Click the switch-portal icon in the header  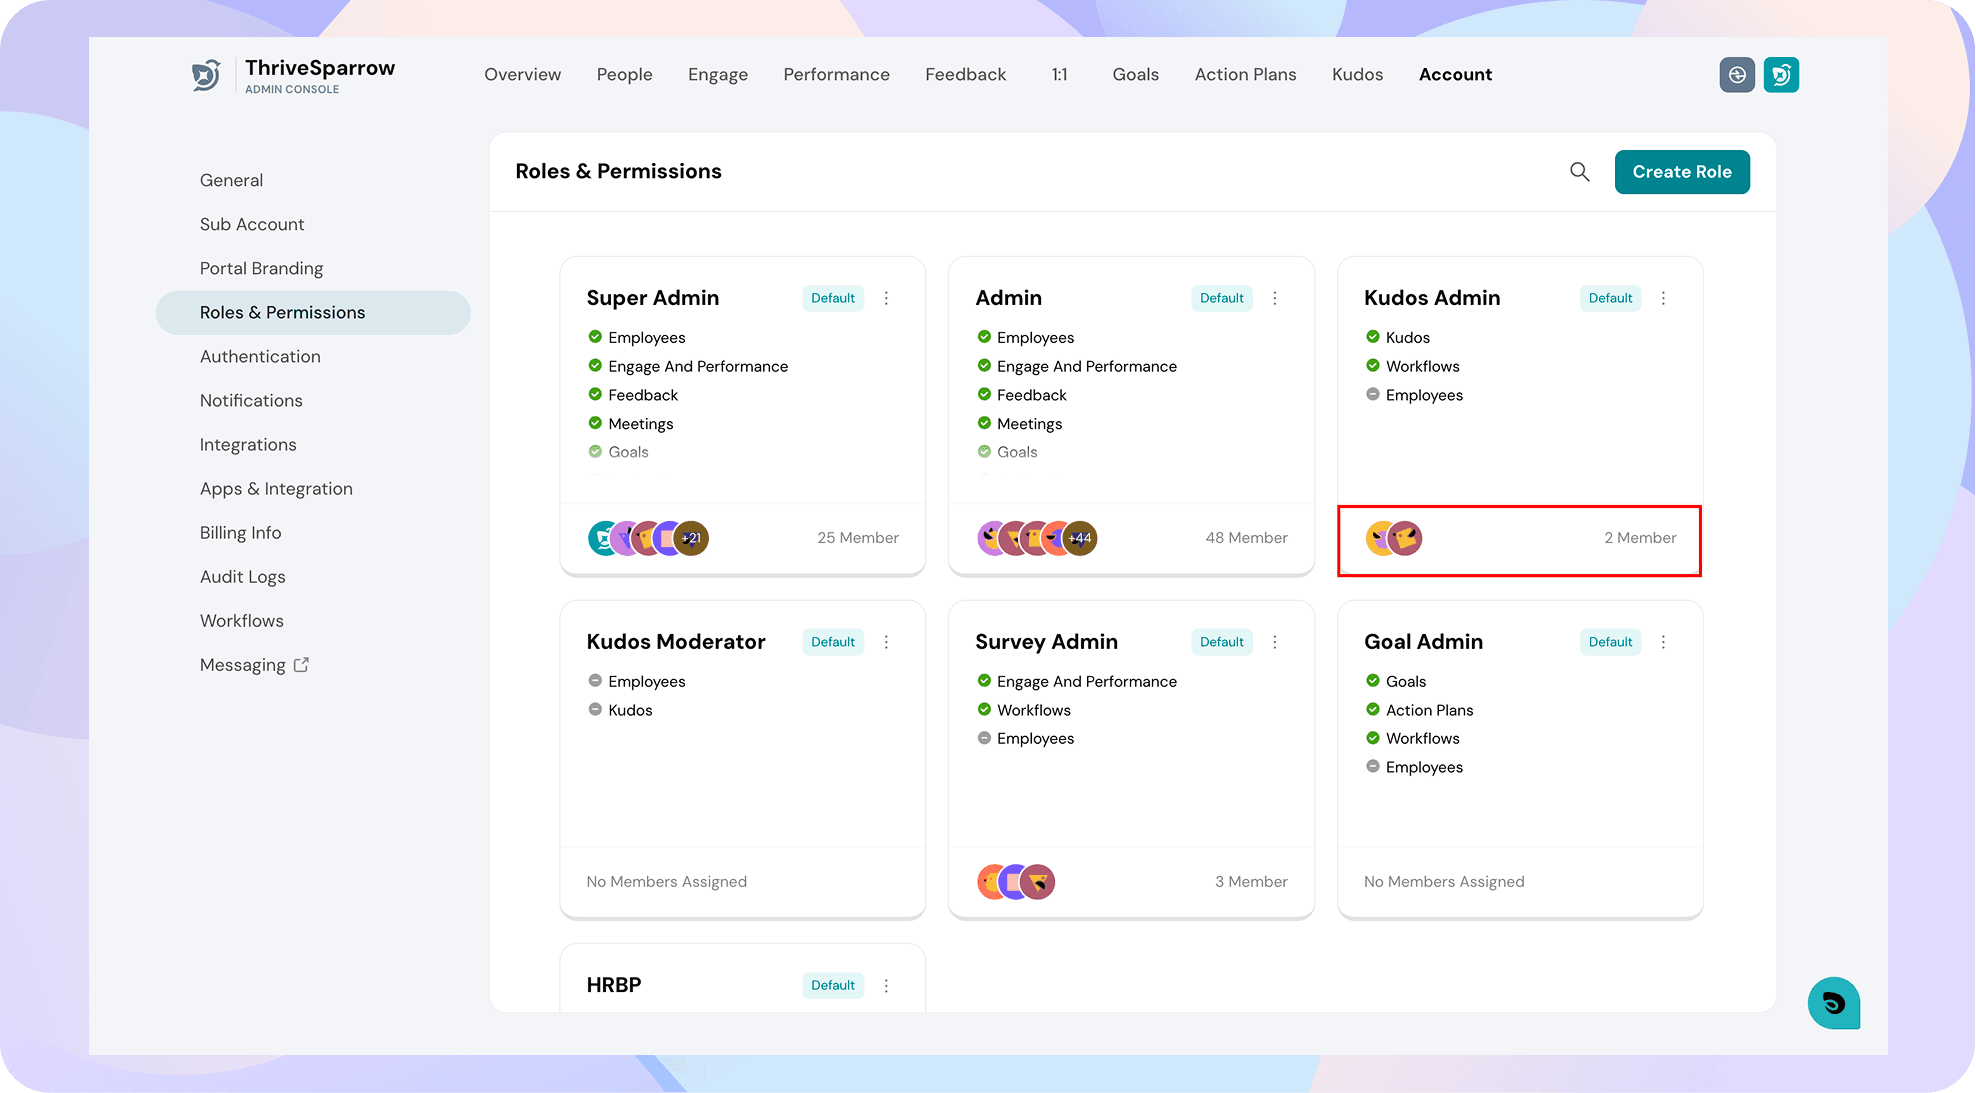pyautogui.click(x=1737, y=75)
